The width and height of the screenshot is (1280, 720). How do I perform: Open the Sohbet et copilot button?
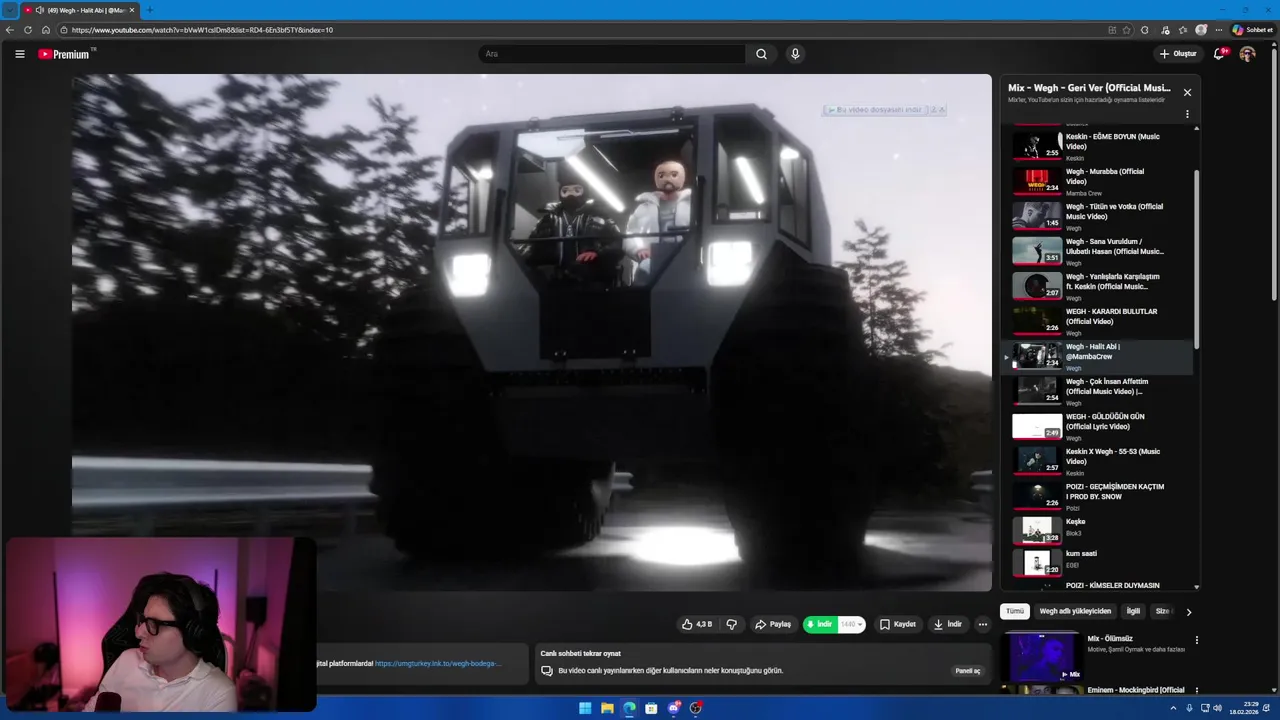pyautogui.click(x=1252, y=30)
